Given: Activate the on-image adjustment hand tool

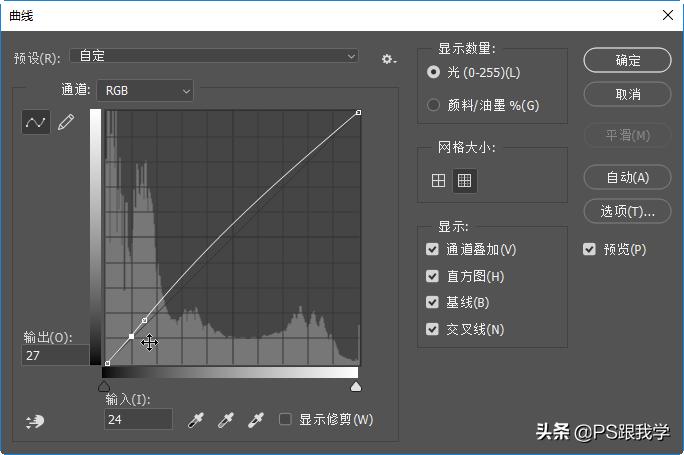Looking at the screenshot, I should coord(35,421).
